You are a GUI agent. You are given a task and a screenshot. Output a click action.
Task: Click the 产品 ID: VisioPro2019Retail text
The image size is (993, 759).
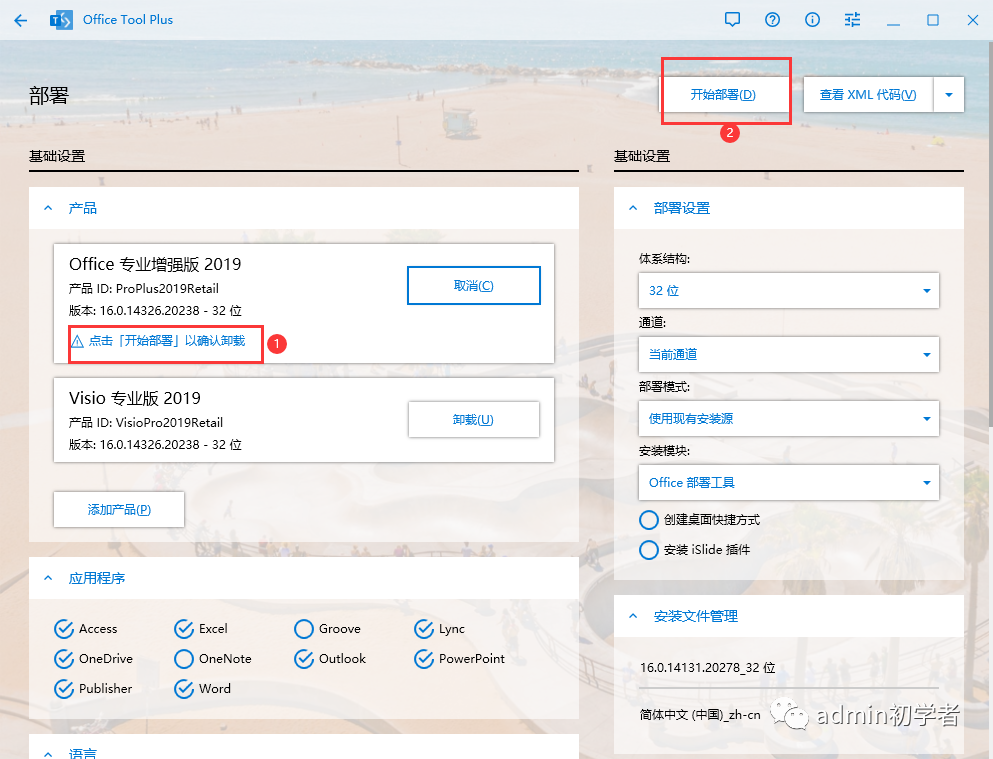146,422
